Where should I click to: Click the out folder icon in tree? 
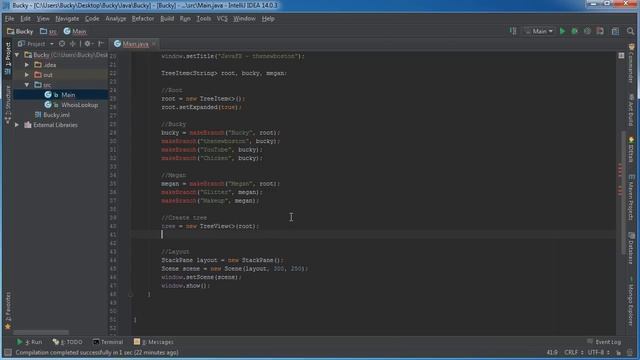coord(38,75)
